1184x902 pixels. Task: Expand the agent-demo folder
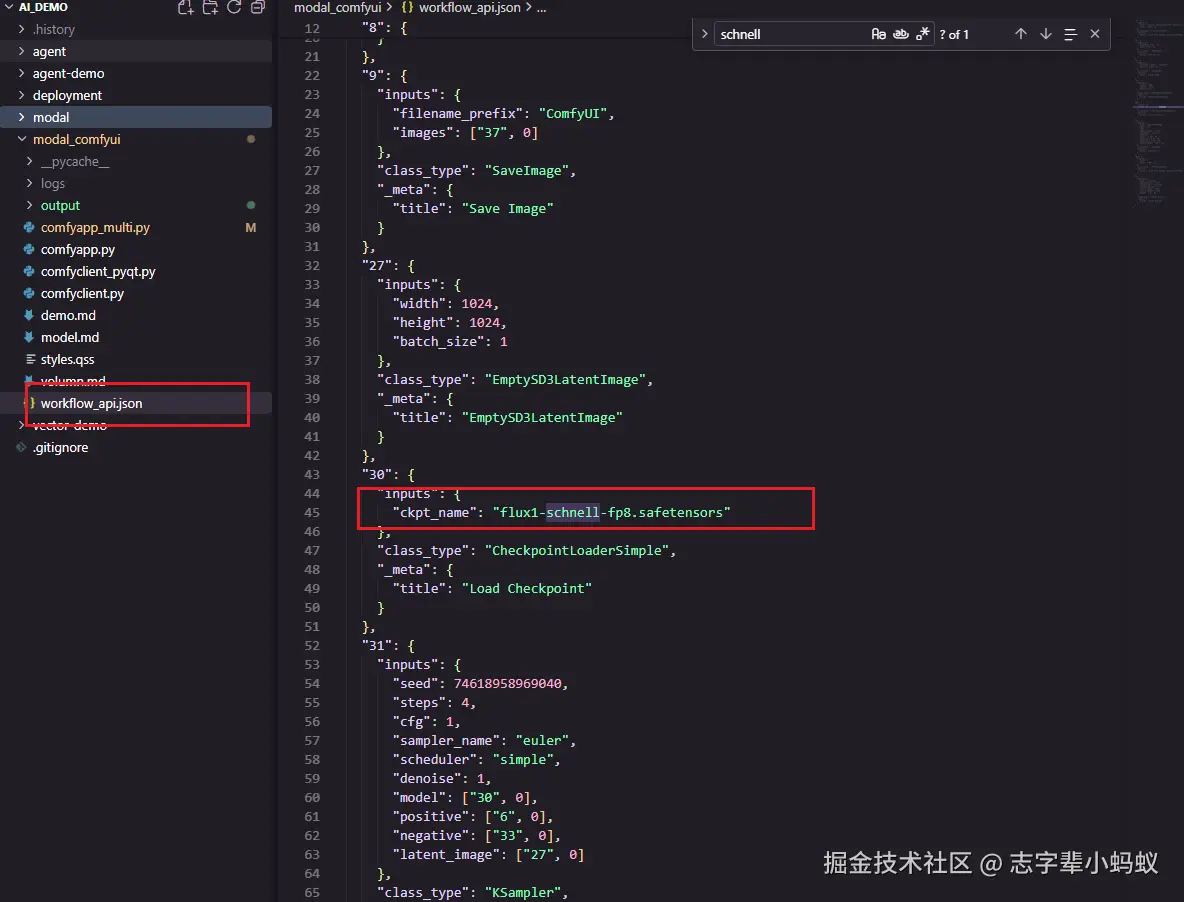click(21, 73)
